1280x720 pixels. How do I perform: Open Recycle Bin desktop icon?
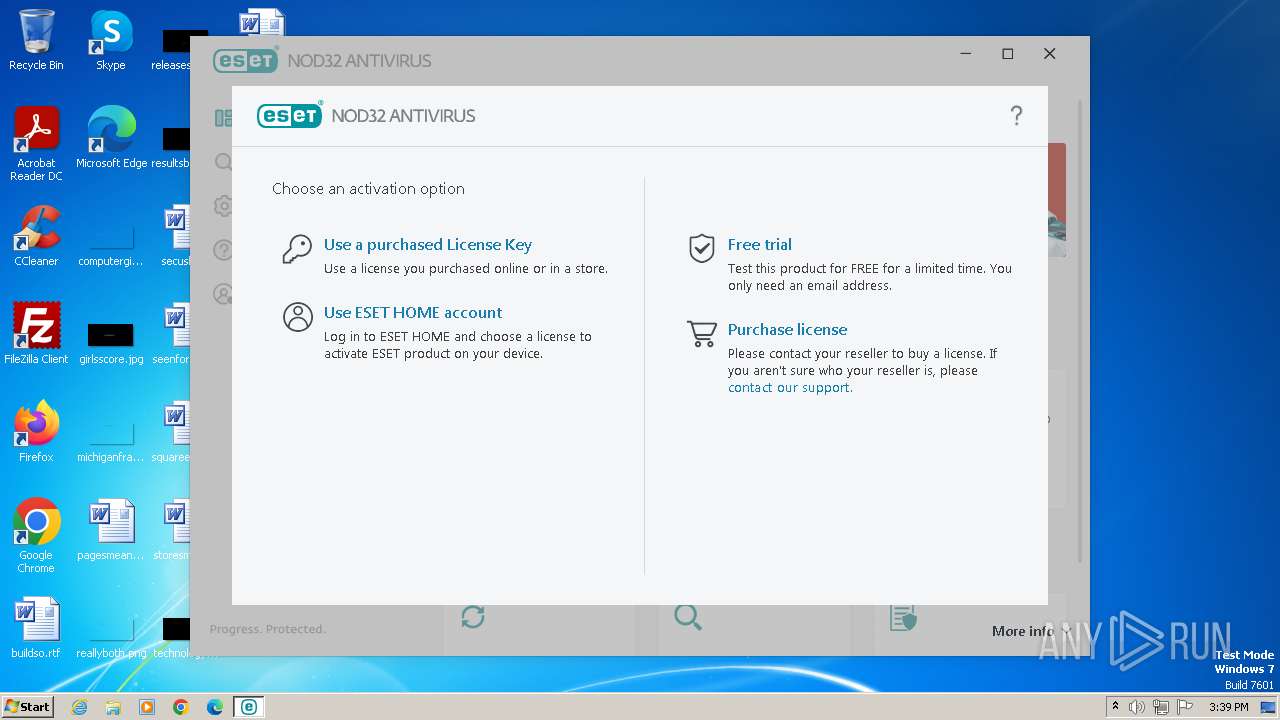tap(36, 40)
